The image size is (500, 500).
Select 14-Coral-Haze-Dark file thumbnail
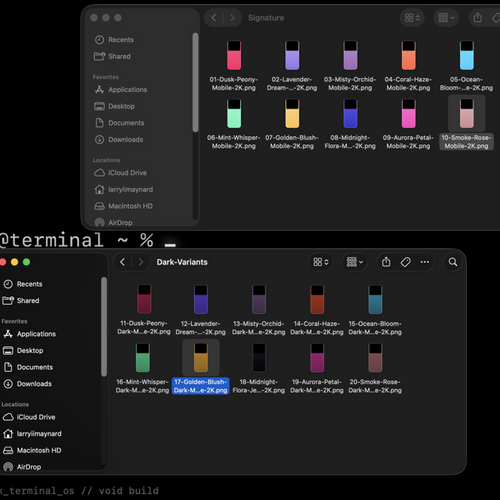coord(317,299)
